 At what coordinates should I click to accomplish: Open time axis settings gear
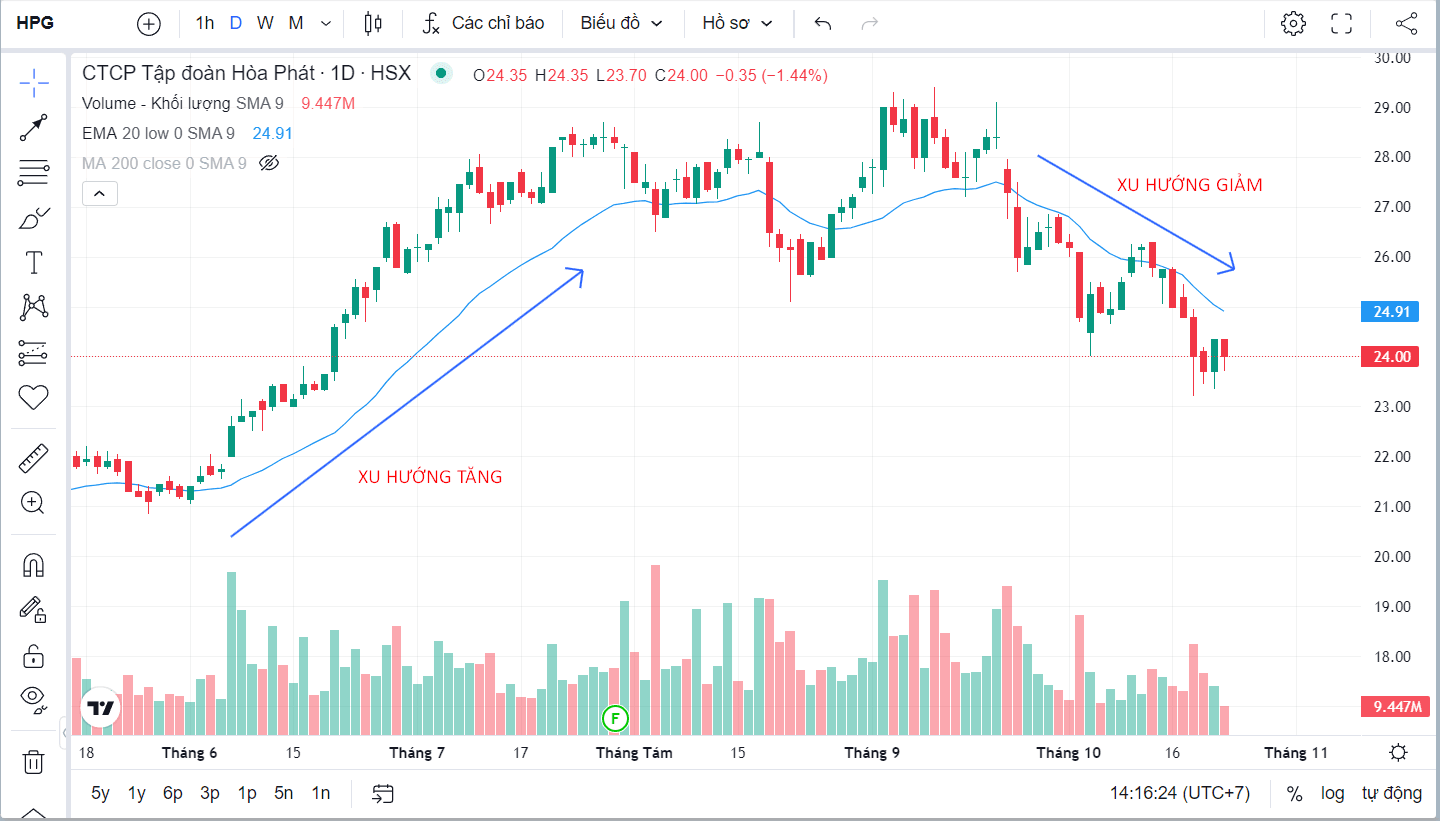[x=1399, y=753]
